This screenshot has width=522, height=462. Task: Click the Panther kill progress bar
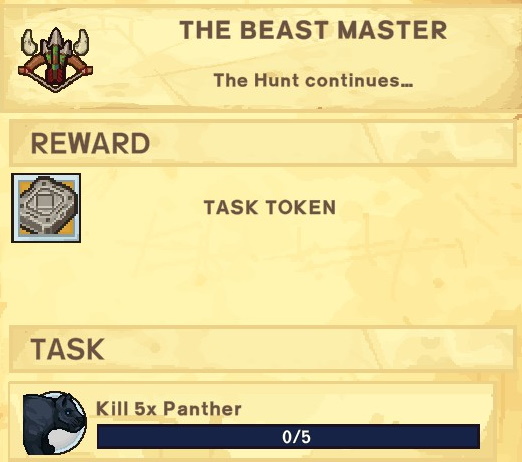(289, 436)
